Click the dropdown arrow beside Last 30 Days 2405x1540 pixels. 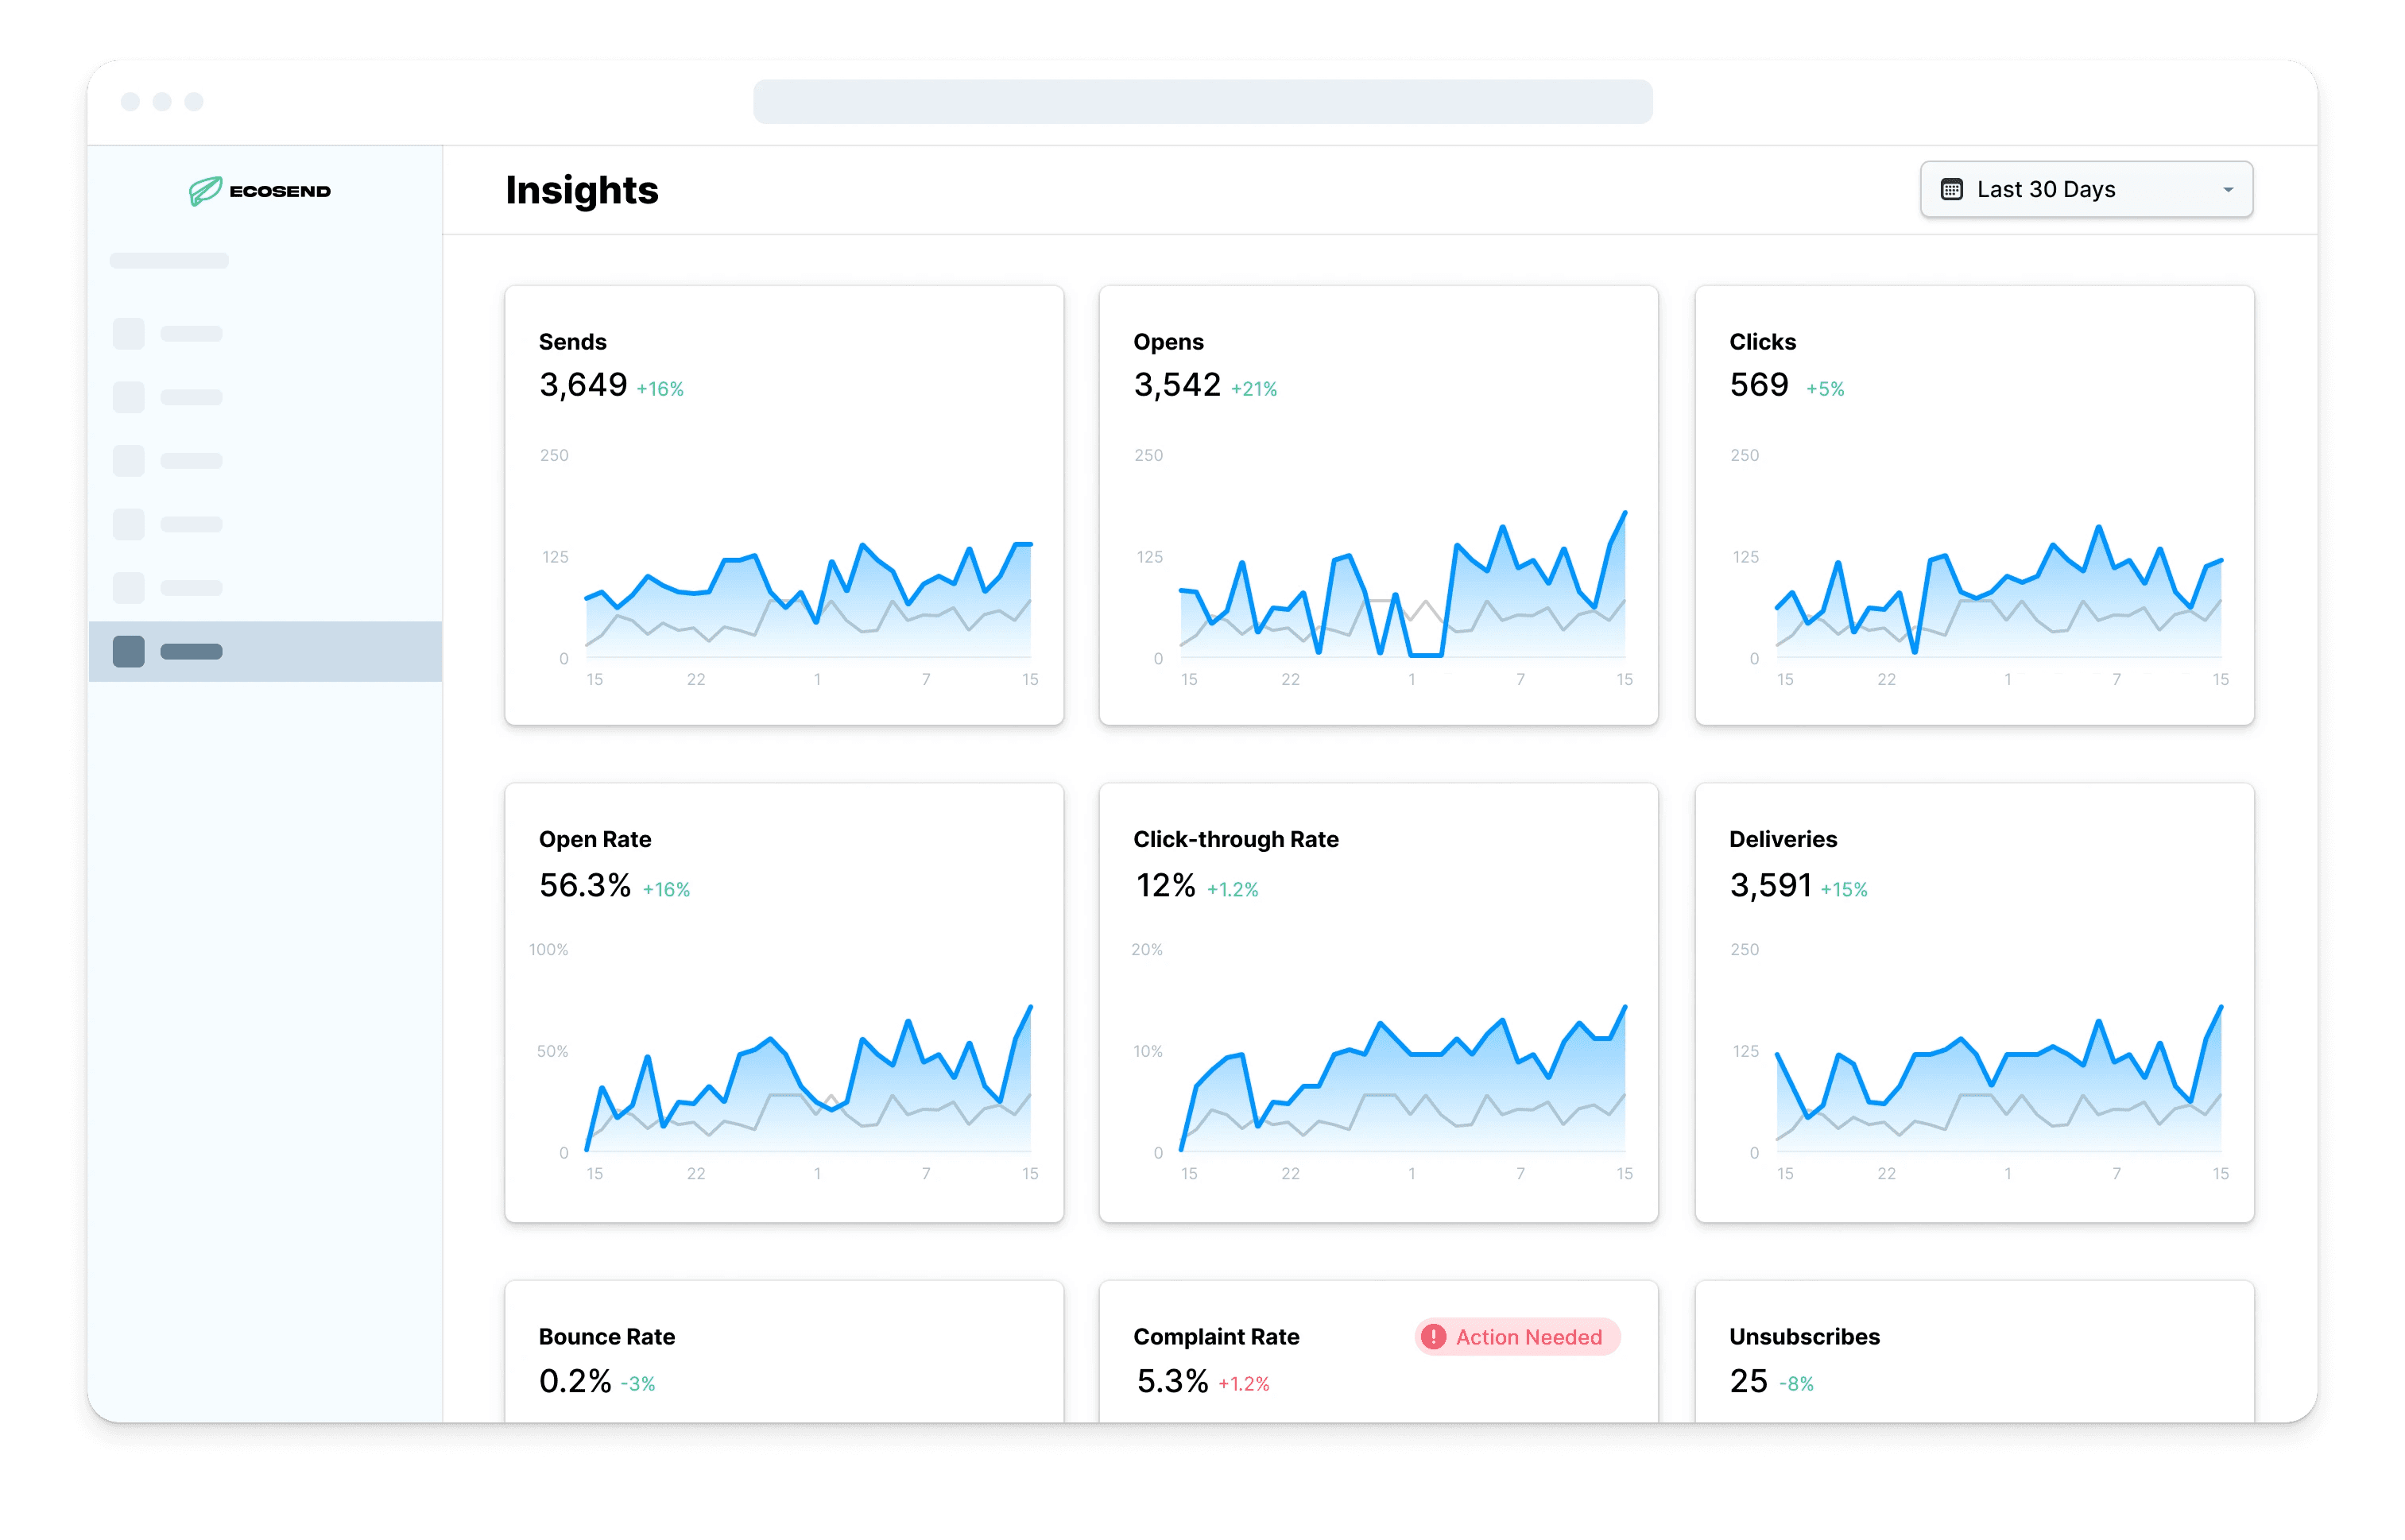[x=2227, y=190]
